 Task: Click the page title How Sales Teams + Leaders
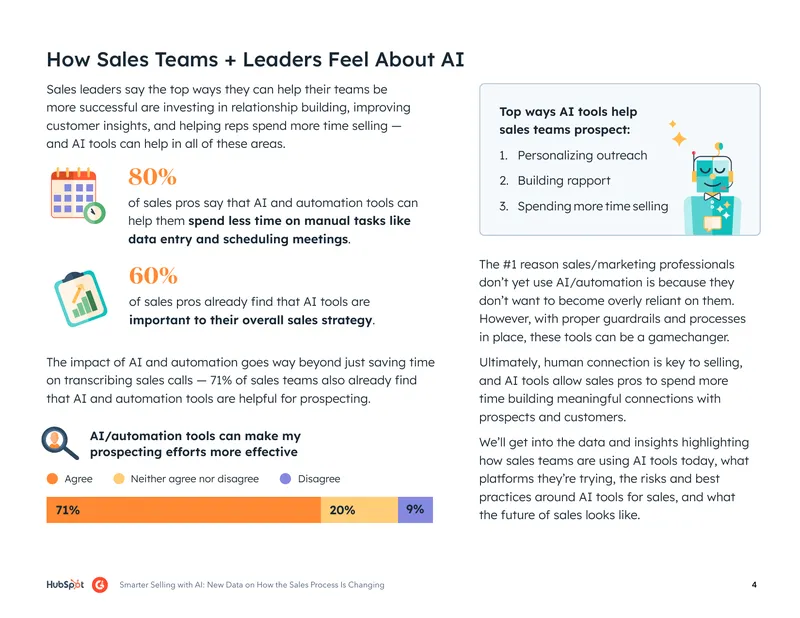pos(256,60)
